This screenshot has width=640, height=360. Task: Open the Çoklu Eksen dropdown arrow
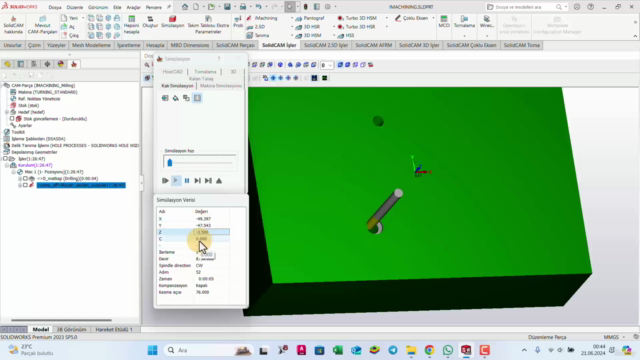click(x=433, y=18)
